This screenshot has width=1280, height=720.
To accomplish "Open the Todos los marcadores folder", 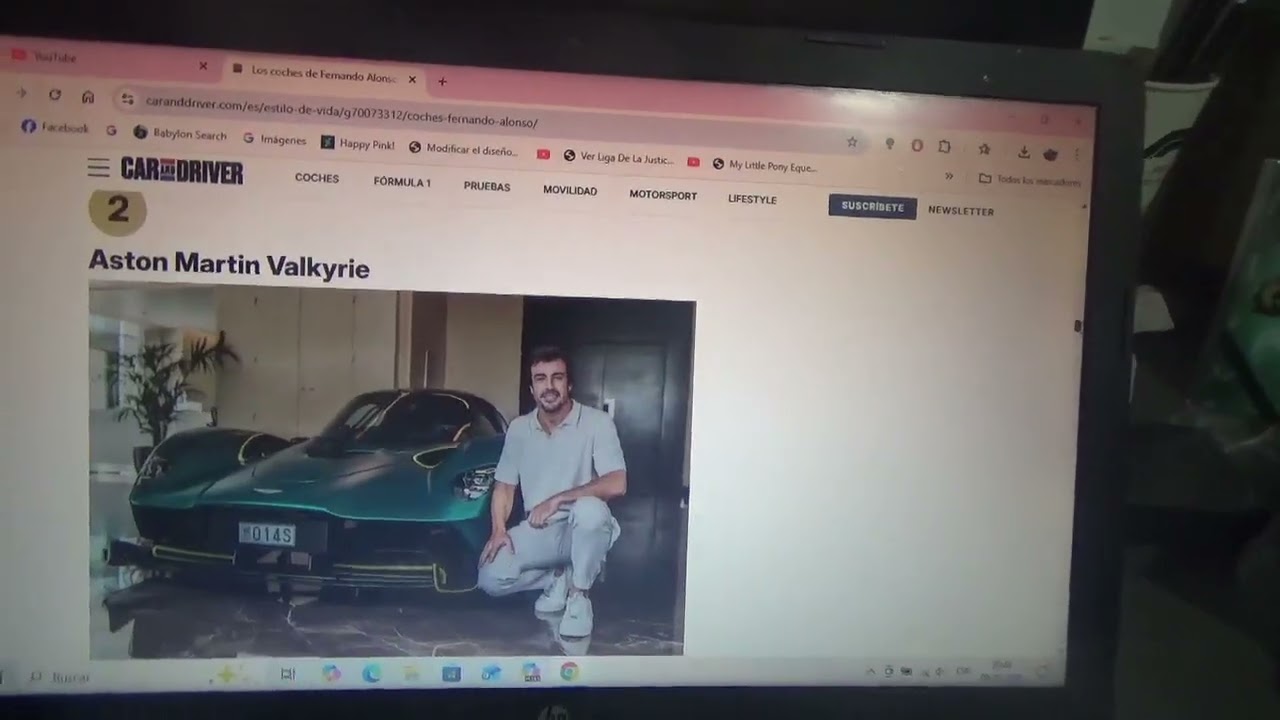I will click(1029, 180).
